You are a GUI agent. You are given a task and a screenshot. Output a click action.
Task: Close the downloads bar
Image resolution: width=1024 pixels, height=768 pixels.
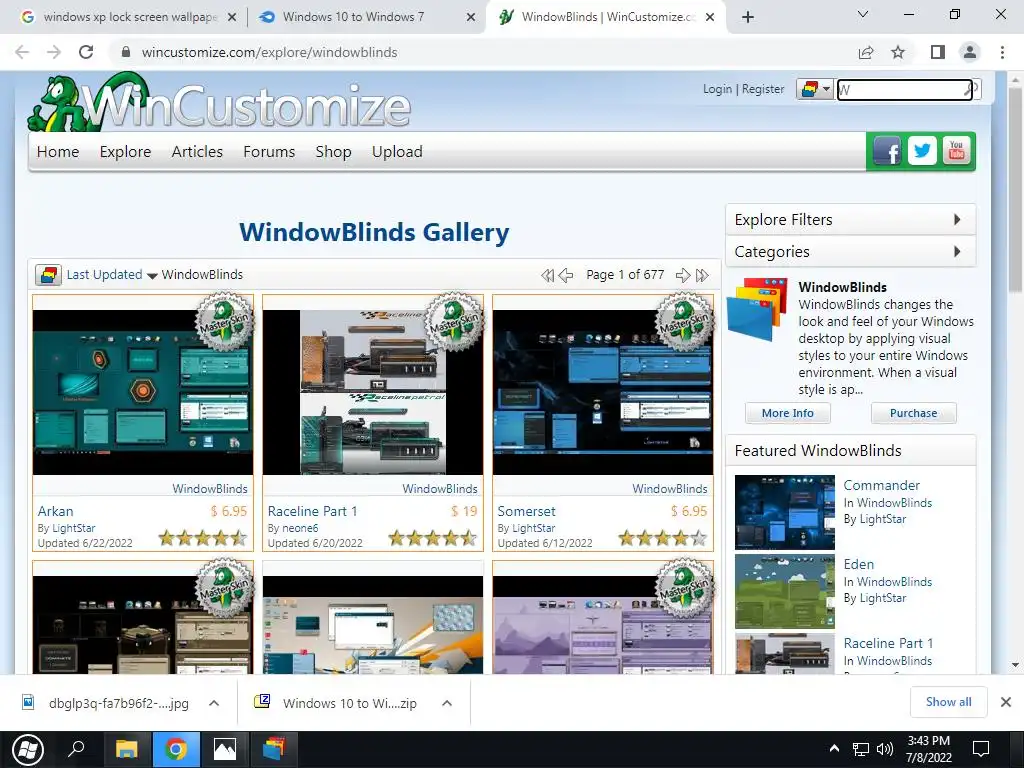(1006, 702)
